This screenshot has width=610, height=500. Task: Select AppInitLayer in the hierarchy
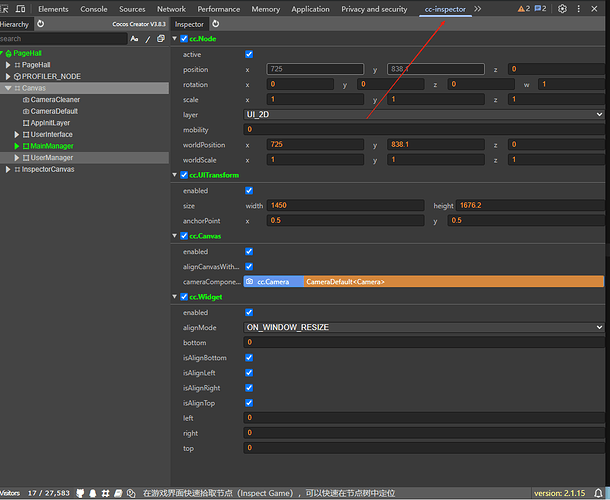pos(50,123)
